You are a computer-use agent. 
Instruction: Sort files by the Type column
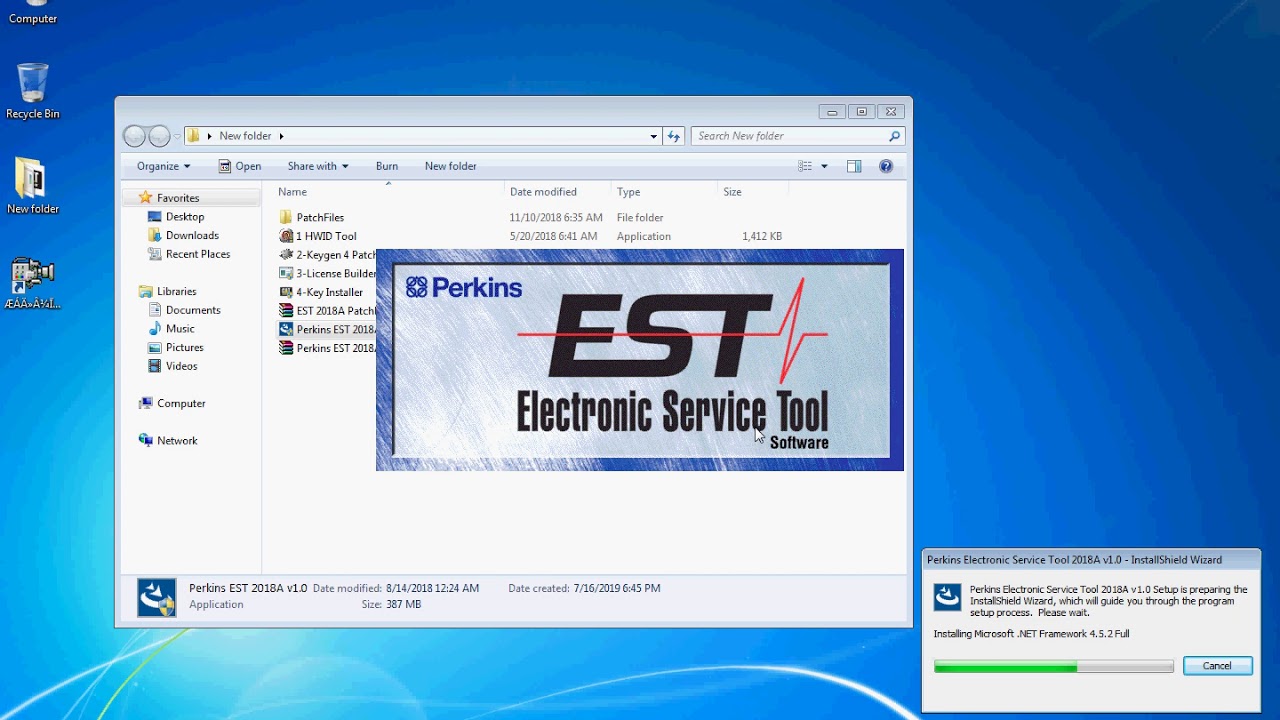pos(664,192)
